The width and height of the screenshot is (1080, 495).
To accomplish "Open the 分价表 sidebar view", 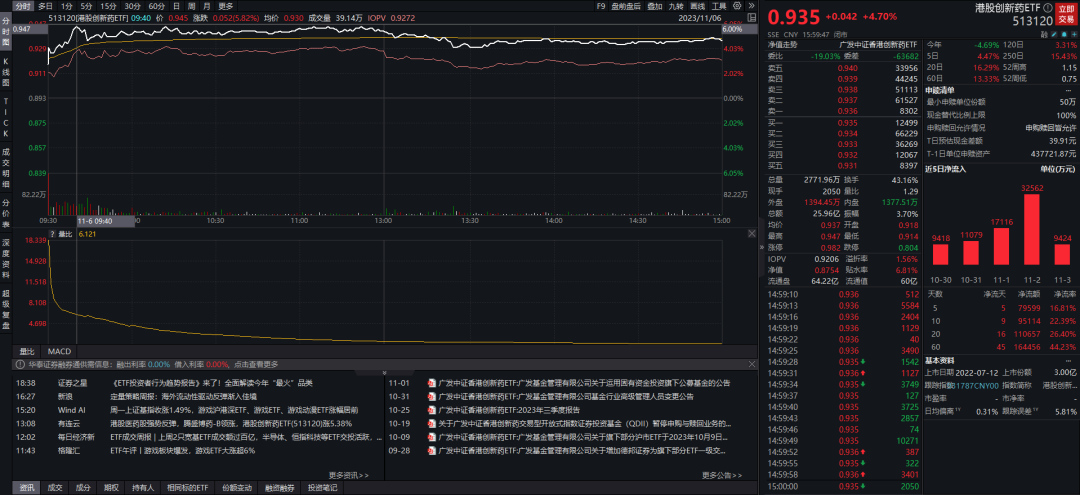I will click(x=6, y=213).
